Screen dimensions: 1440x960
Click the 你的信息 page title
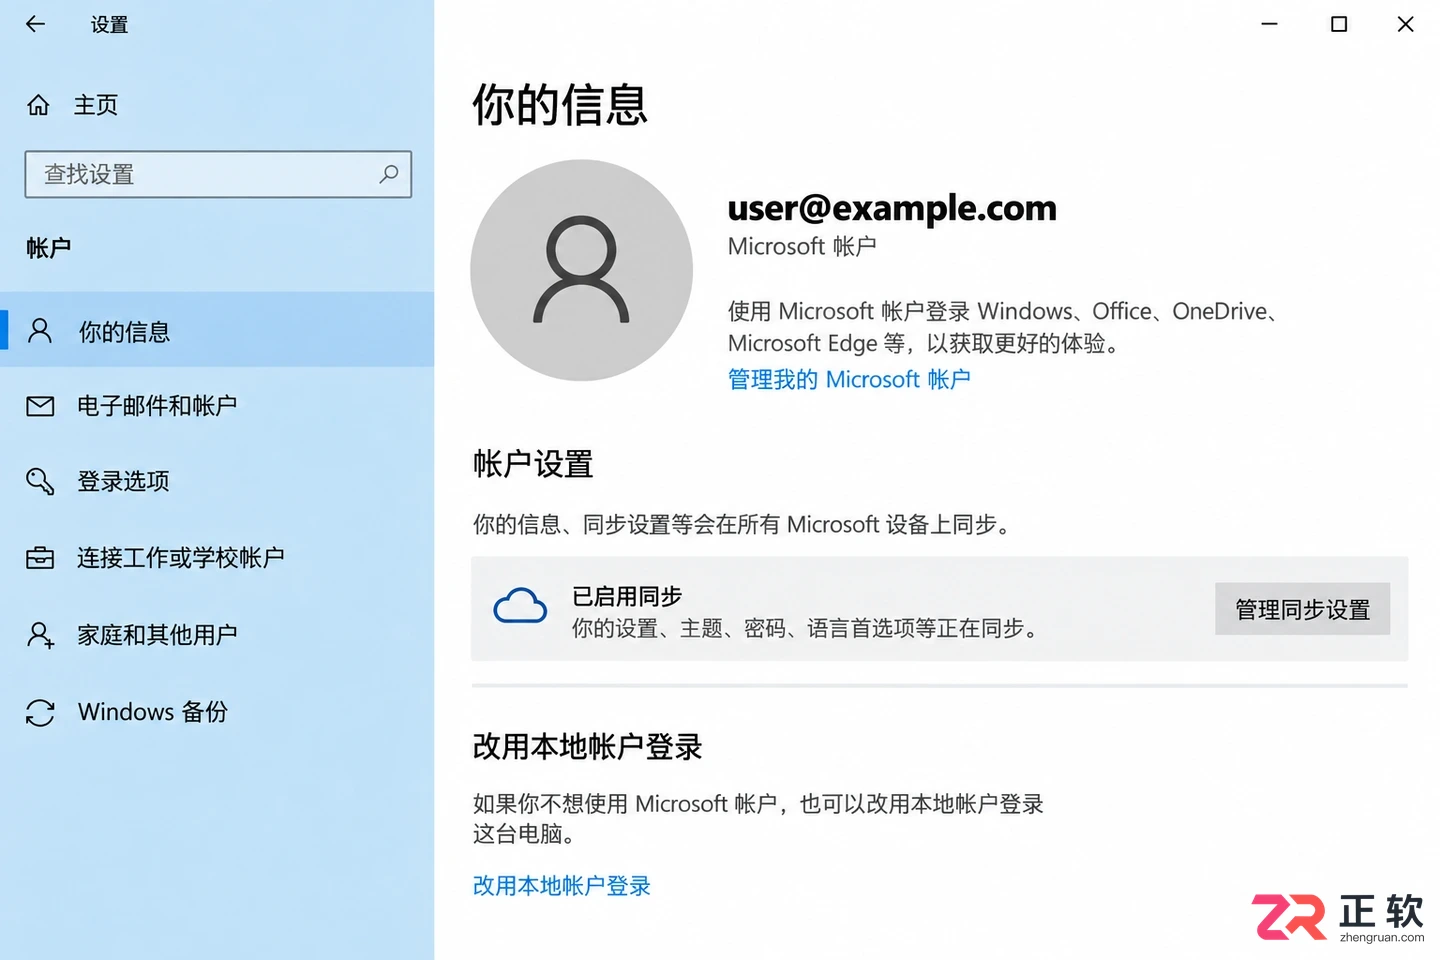tap(560, 105)
